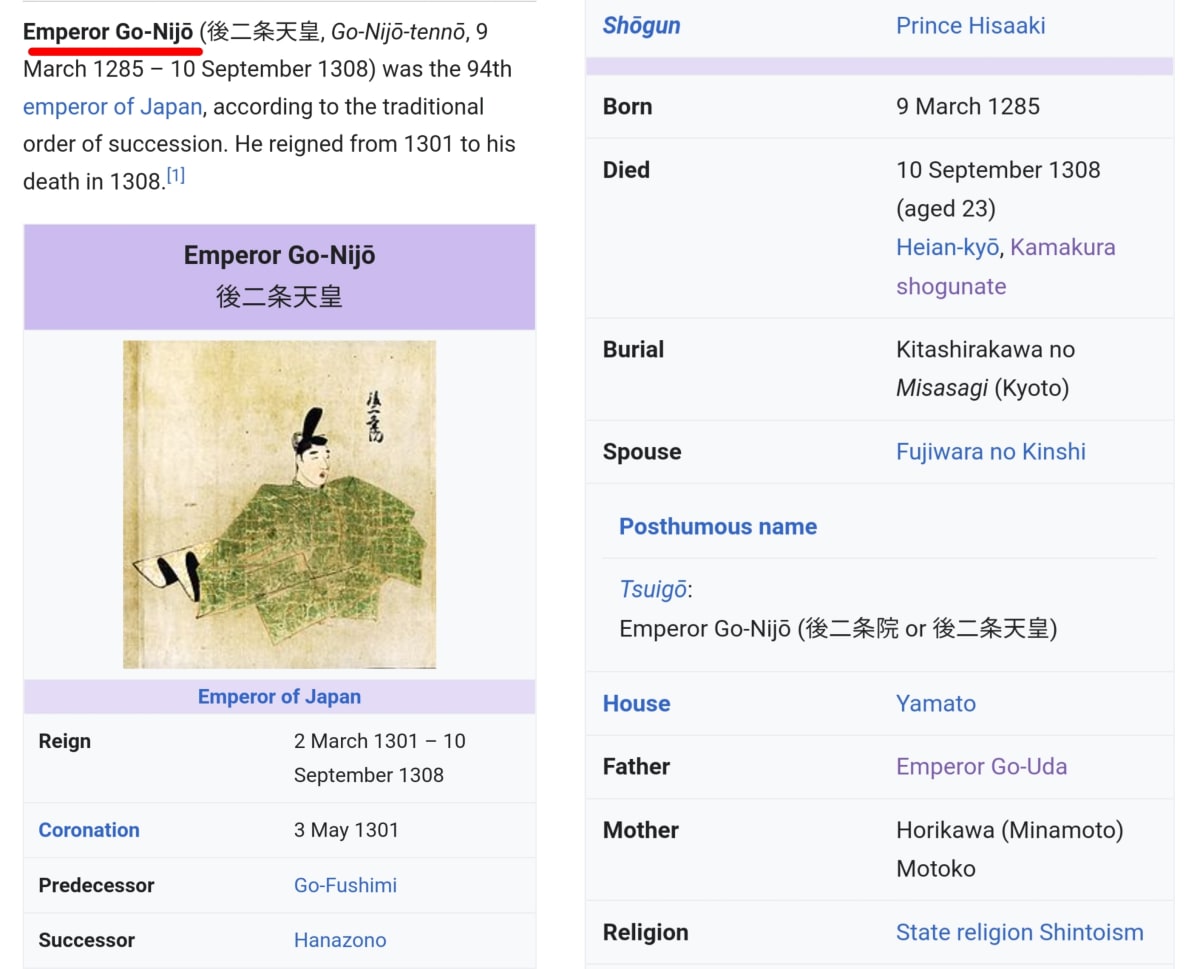Click the mother's name 'Horikawa (Minamoto) Motoko'
The height and width of the screenshot is (969, 1200).
tap(1010, 849)
